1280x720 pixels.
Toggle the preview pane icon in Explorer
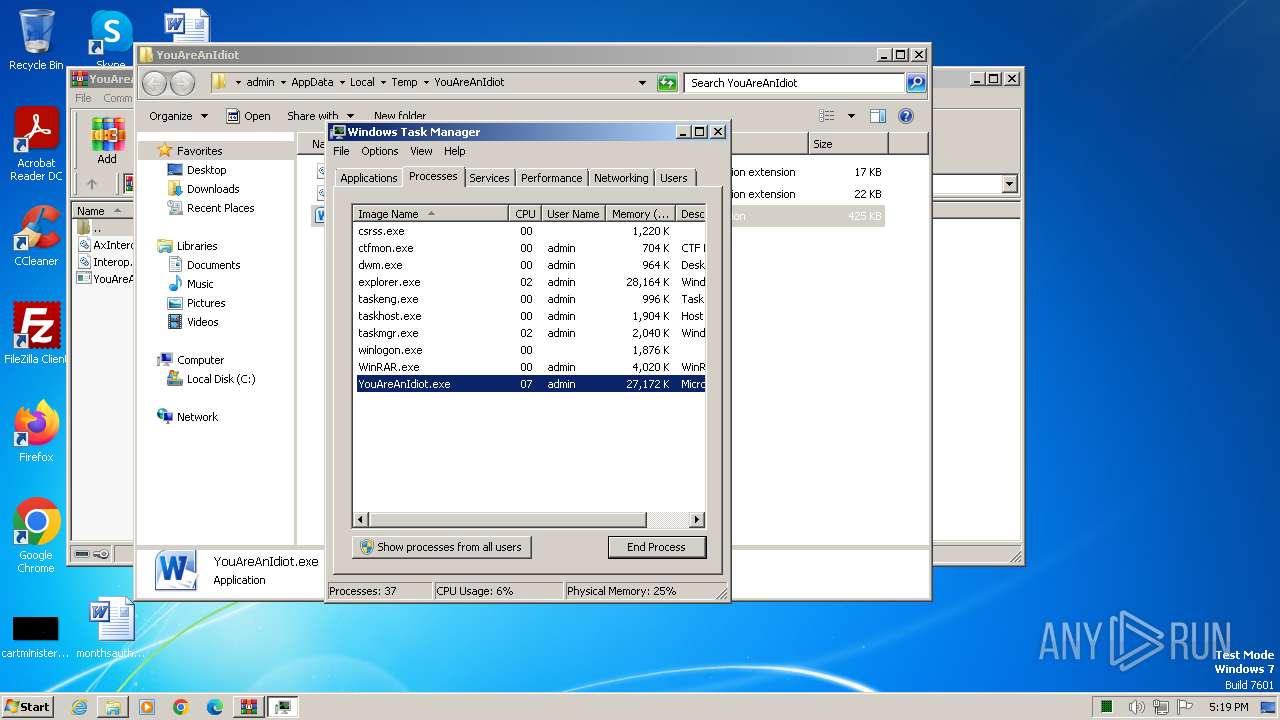877,116
